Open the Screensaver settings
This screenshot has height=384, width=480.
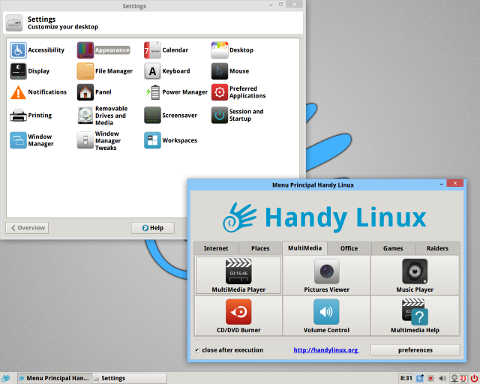171,115
